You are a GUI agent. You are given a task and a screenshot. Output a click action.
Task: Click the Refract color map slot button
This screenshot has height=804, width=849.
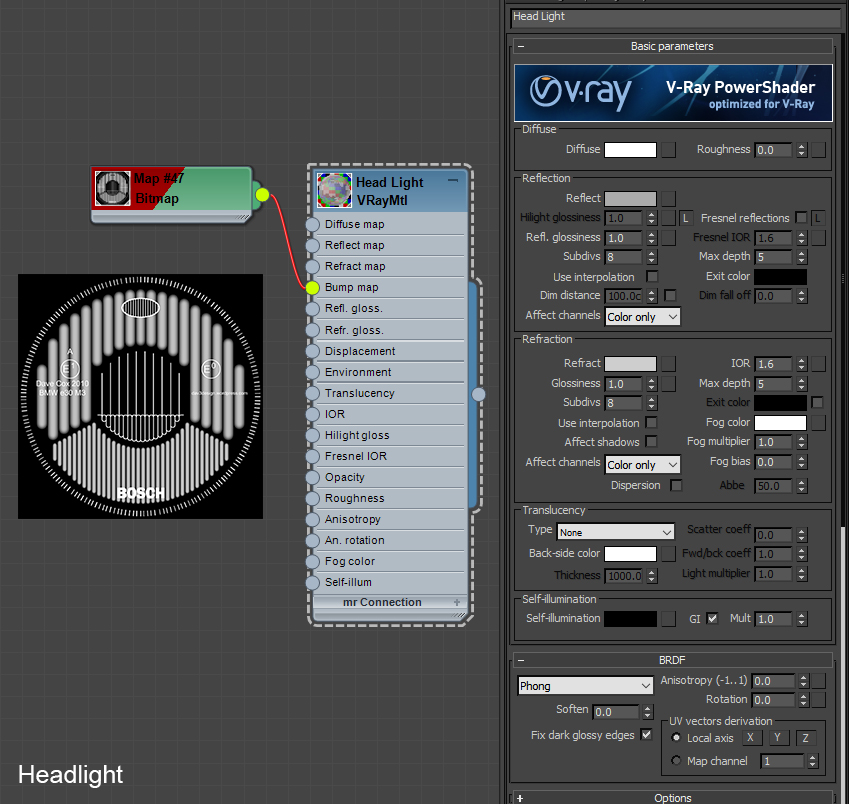[x=669, y=364]
